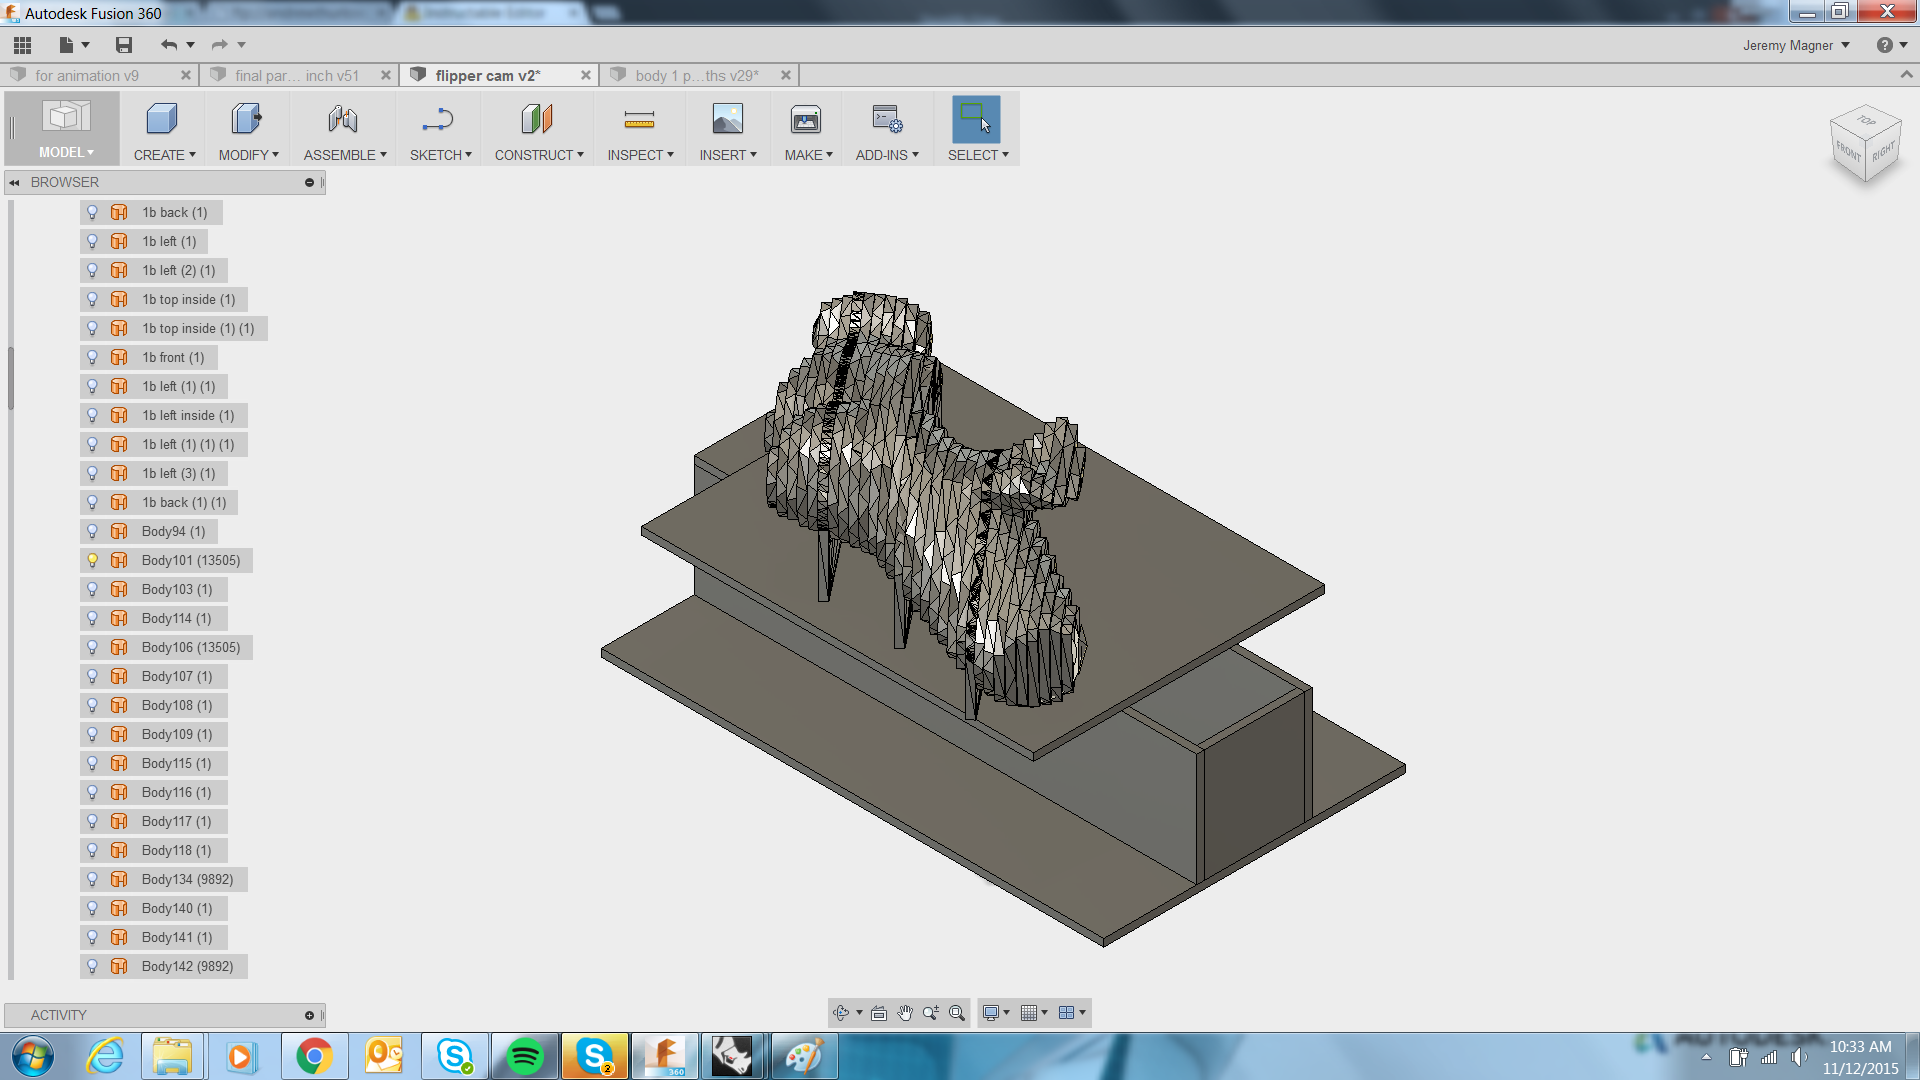The width and height of the screenshot is (1920, 1080).
Task: Click the Construct plane icon
Action: pos(537,119)
